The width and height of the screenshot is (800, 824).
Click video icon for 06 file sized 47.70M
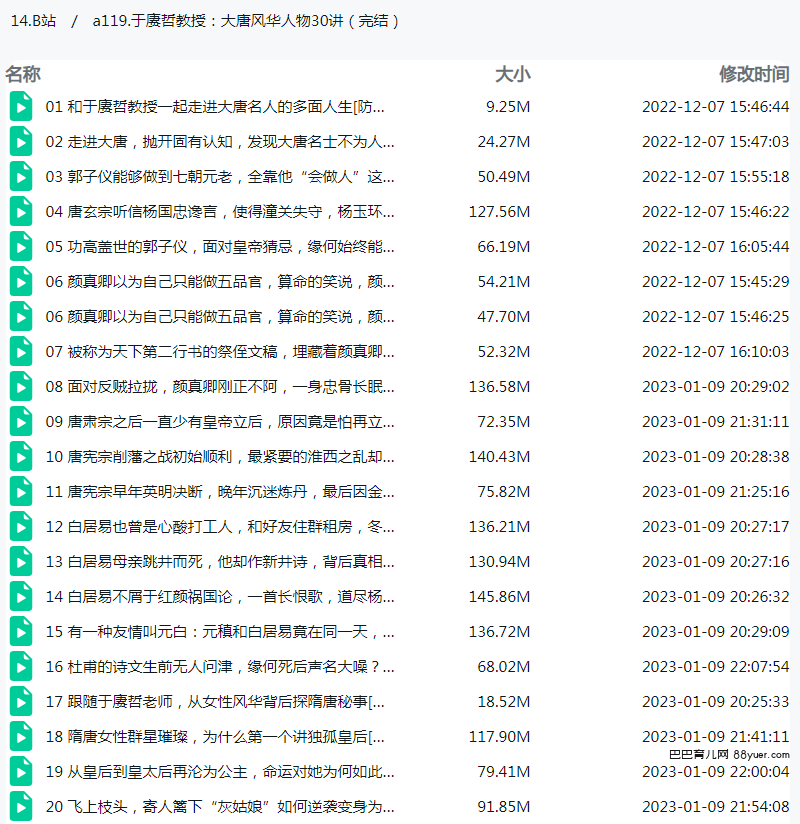click(21, 317)
